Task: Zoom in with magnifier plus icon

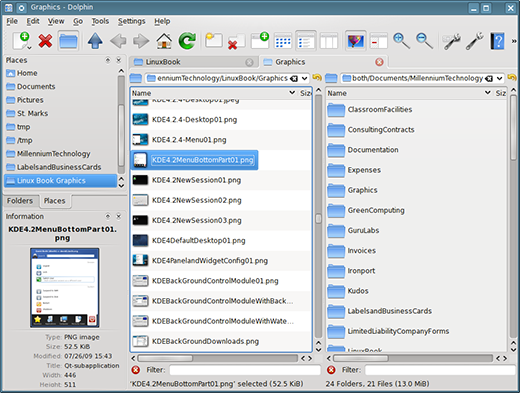Action: [401, 41]
